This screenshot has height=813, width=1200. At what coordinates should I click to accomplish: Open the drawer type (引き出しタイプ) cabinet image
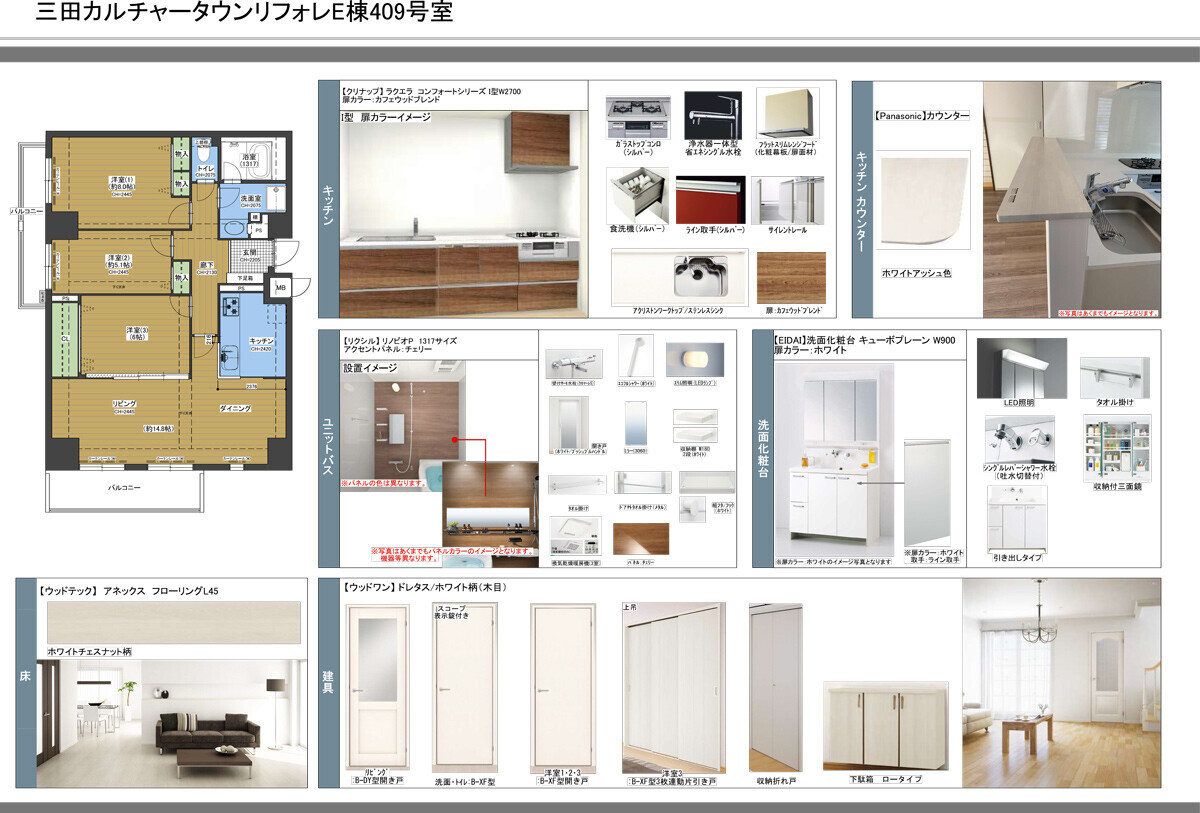point(1016,519)
